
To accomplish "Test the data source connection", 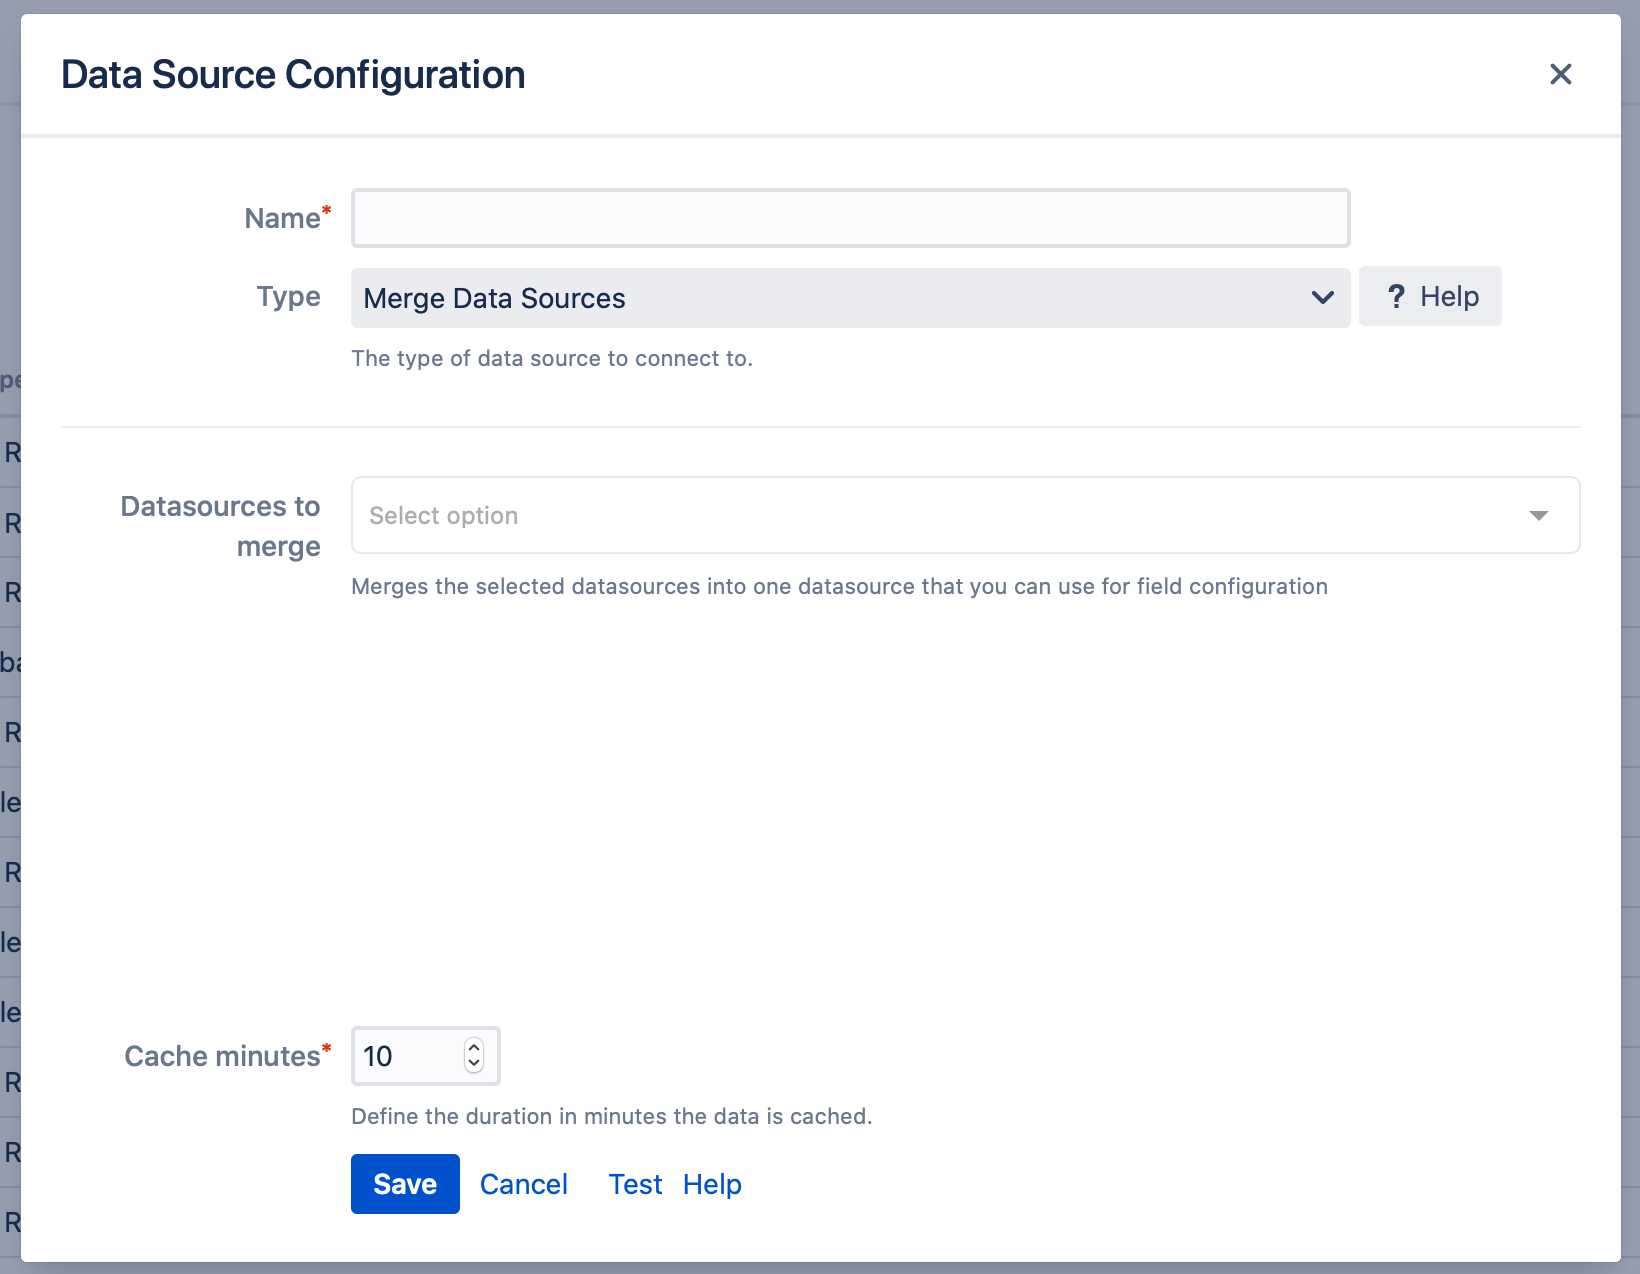I will (x=635, y=1184).
